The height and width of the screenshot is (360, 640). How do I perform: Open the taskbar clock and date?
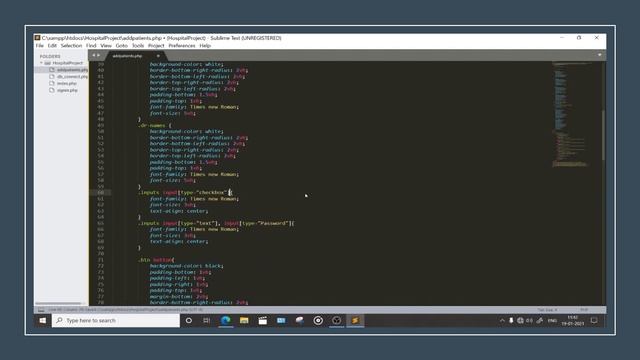[573, 320]
